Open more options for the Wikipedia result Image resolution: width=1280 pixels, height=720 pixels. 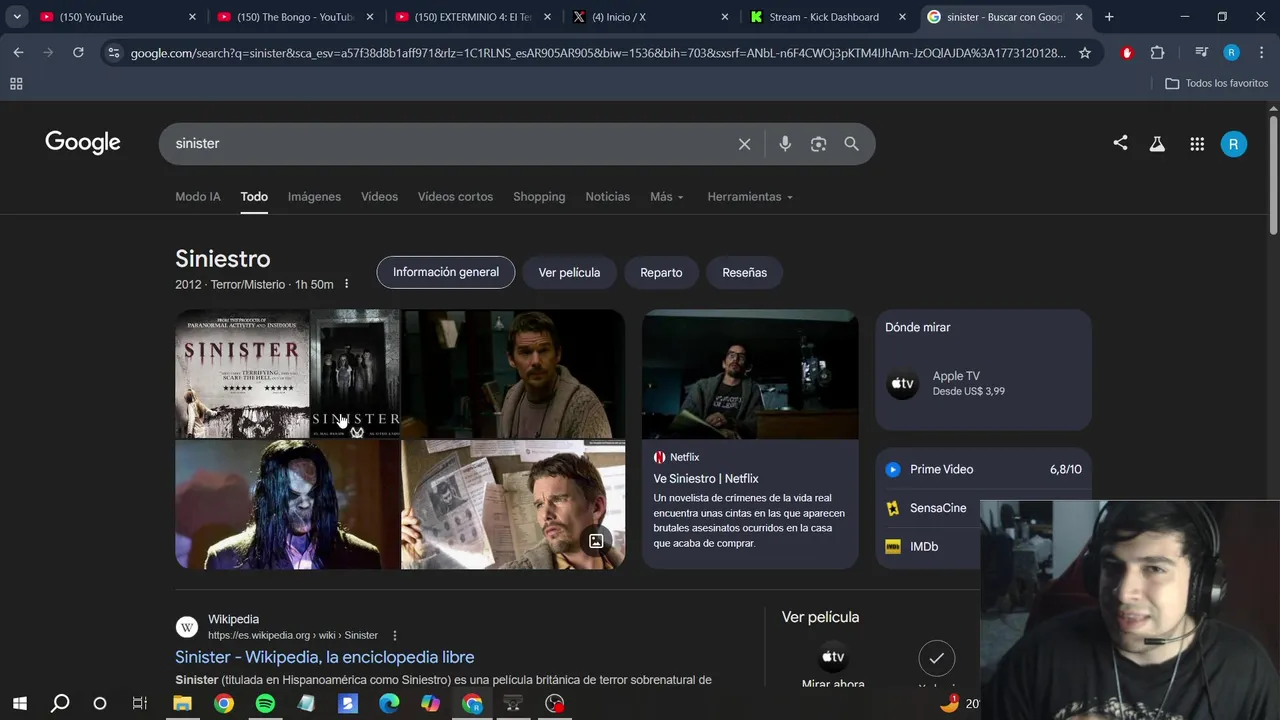pos(395,635)
